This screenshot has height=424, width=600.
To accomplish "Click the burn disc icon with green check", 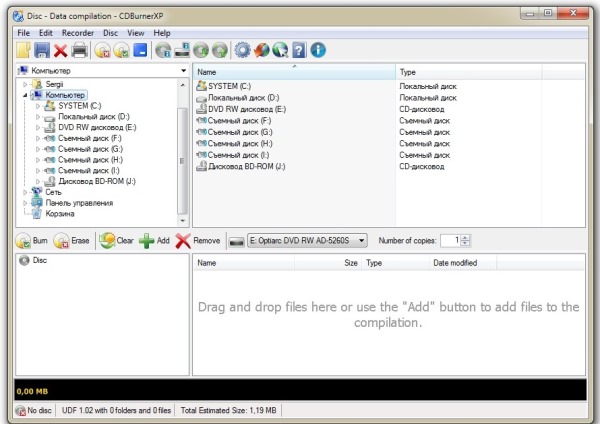I will click(x=121, y=50).
